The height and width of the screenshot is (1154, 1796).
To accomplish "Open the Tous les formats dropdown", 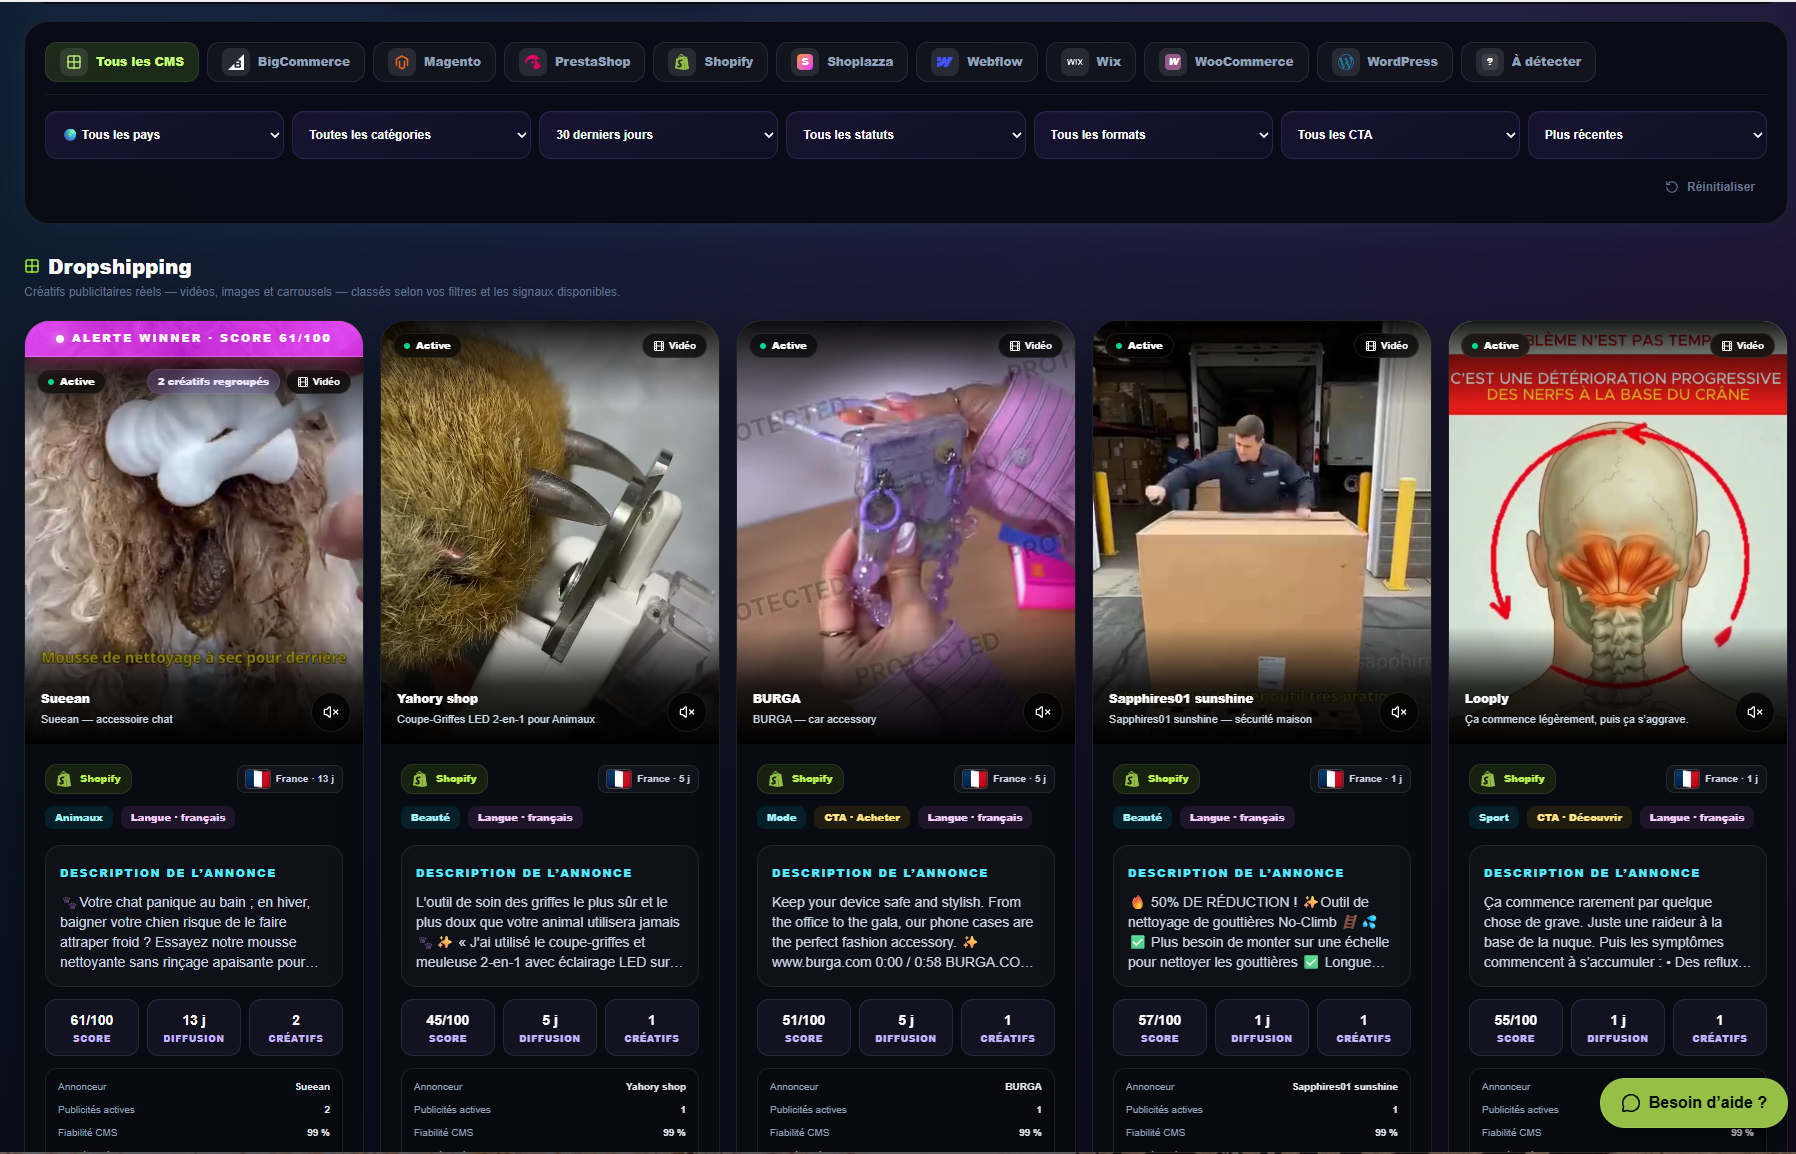I will (x=1152, y=135).
